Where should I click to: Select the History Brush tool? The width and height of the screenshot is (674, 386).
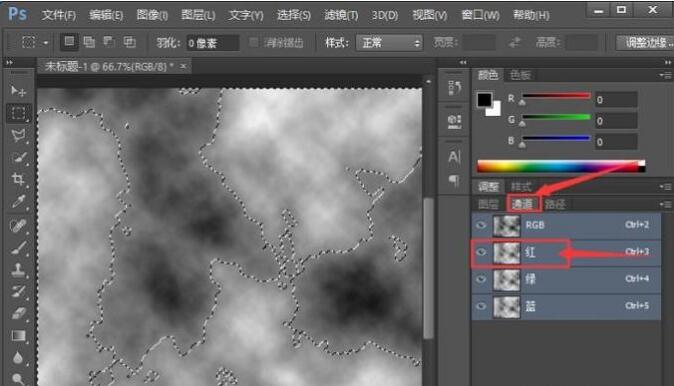(x=18, y=291)
